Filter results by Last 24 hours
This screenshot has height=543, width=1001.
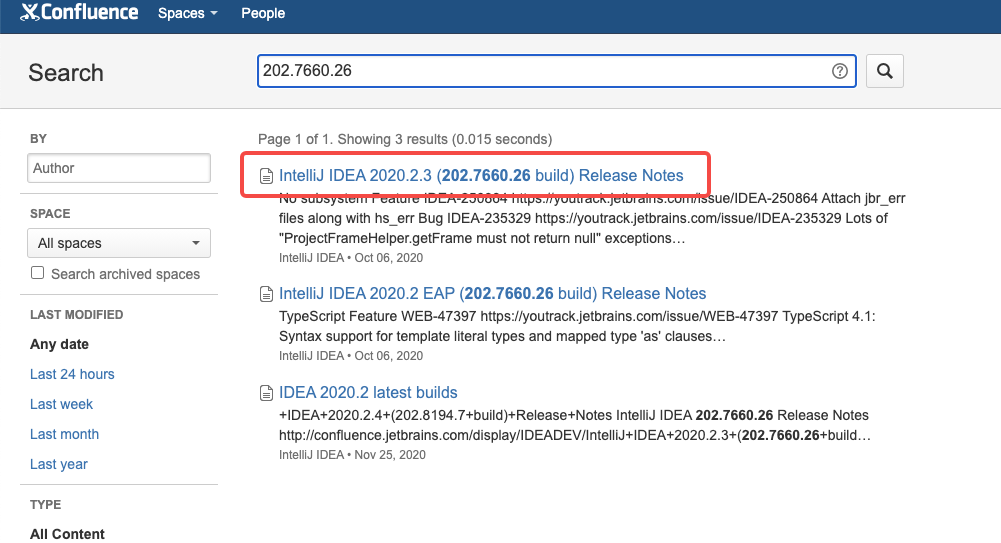pos(72,375)
